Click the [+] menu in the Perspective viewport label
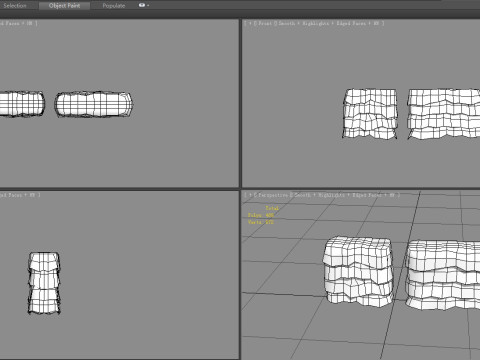 (x=249, y=195)
